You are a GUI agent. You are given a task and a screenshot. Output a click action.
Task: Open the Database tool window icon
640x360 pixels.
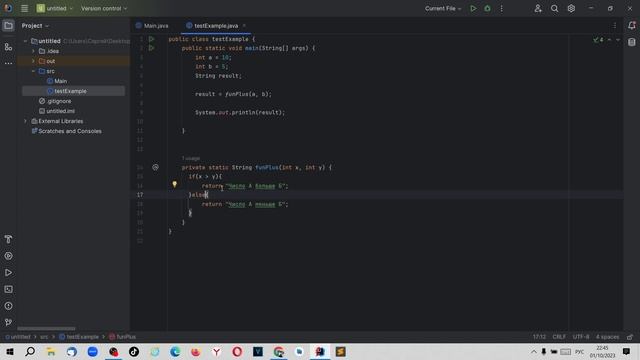pyautogui.click(x=631, y=42)
